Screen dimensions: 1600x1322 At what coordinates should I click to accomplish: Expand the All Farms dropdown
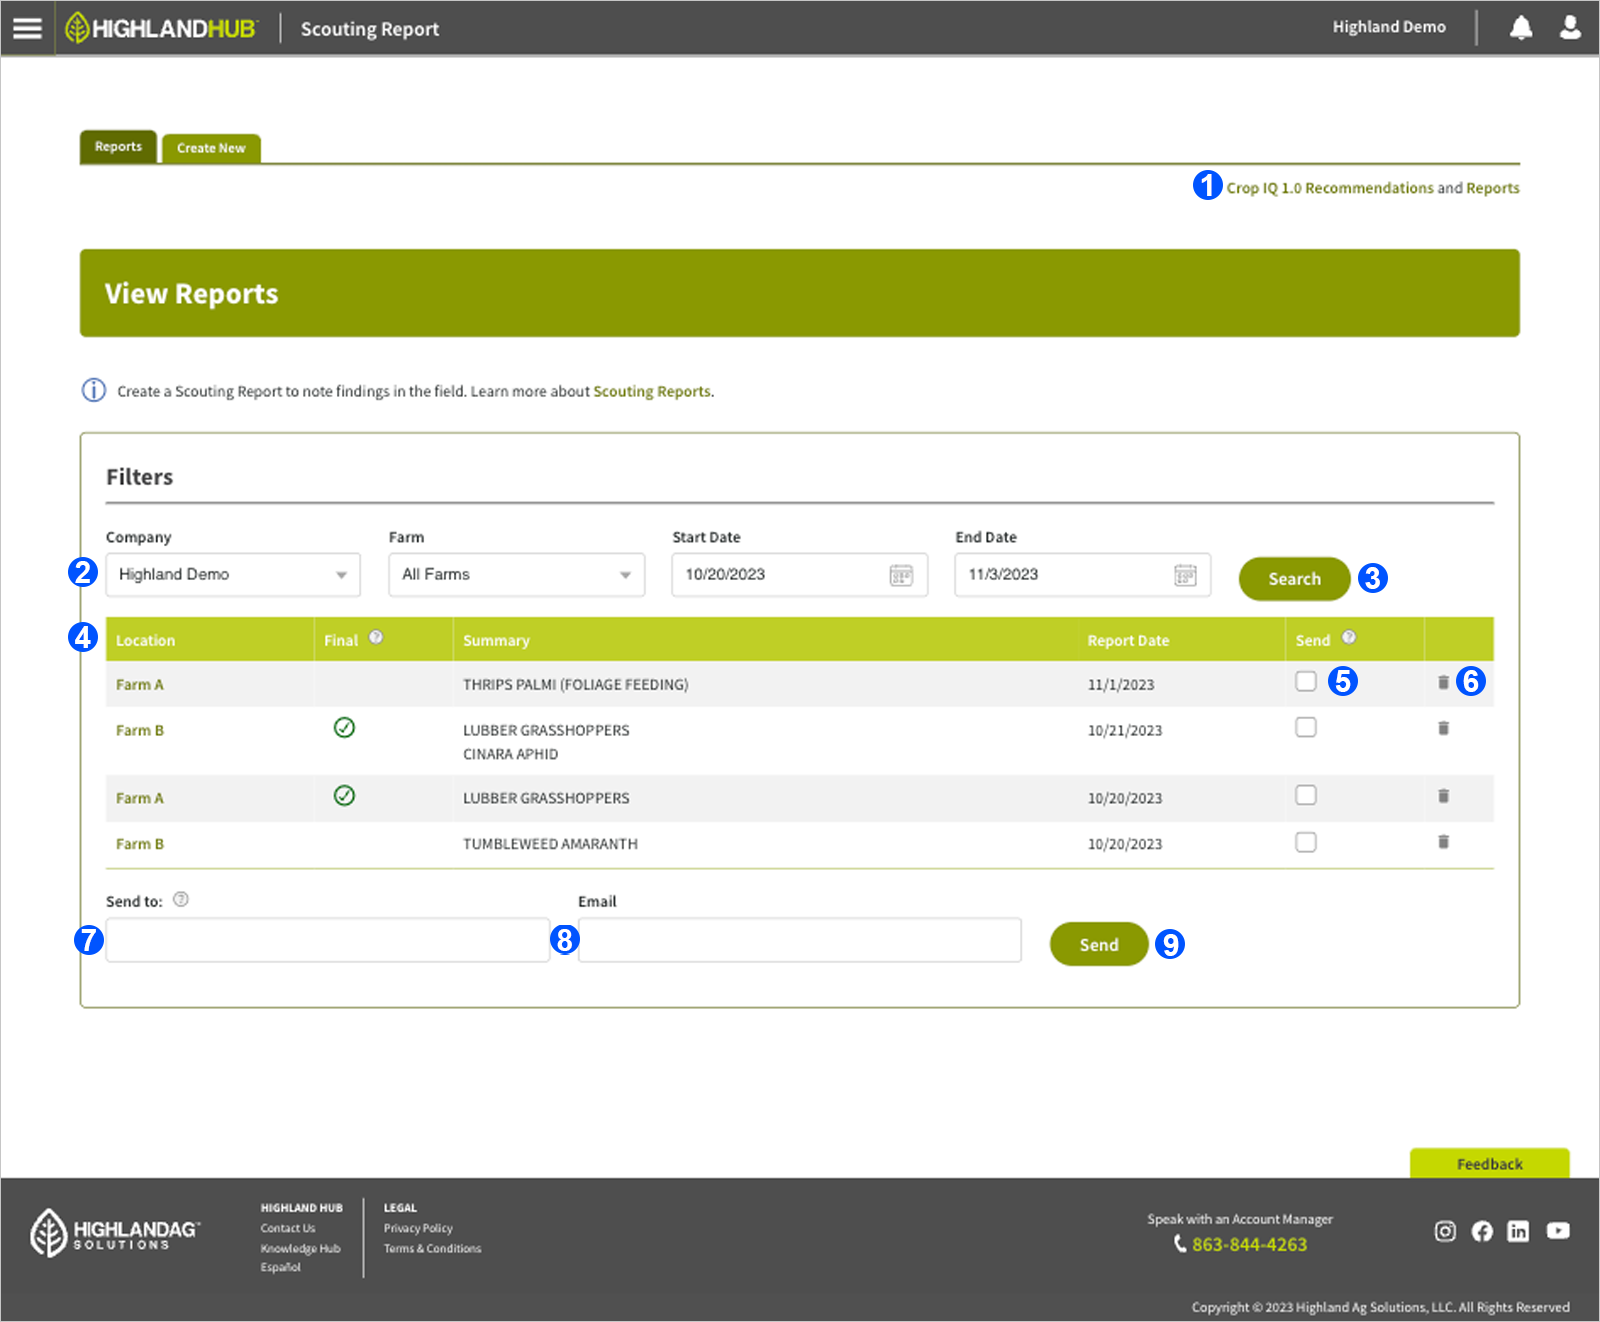(515, 574)
